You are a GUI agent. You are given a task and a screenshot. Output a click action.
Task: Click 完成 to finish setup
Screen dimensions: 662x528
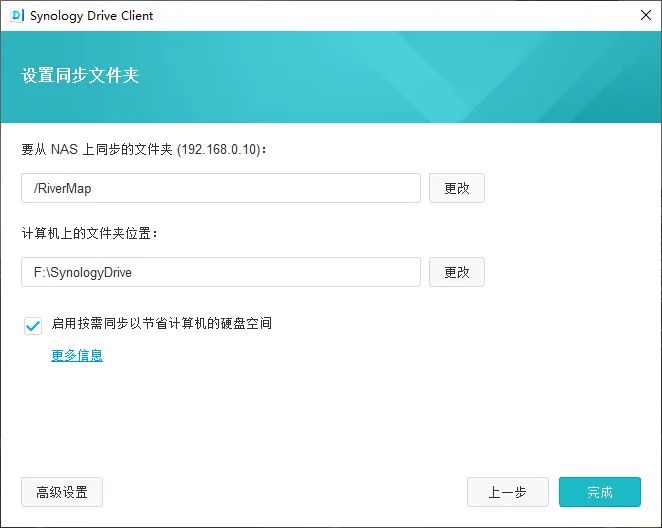pyautogui.click(x=600, y=492)
